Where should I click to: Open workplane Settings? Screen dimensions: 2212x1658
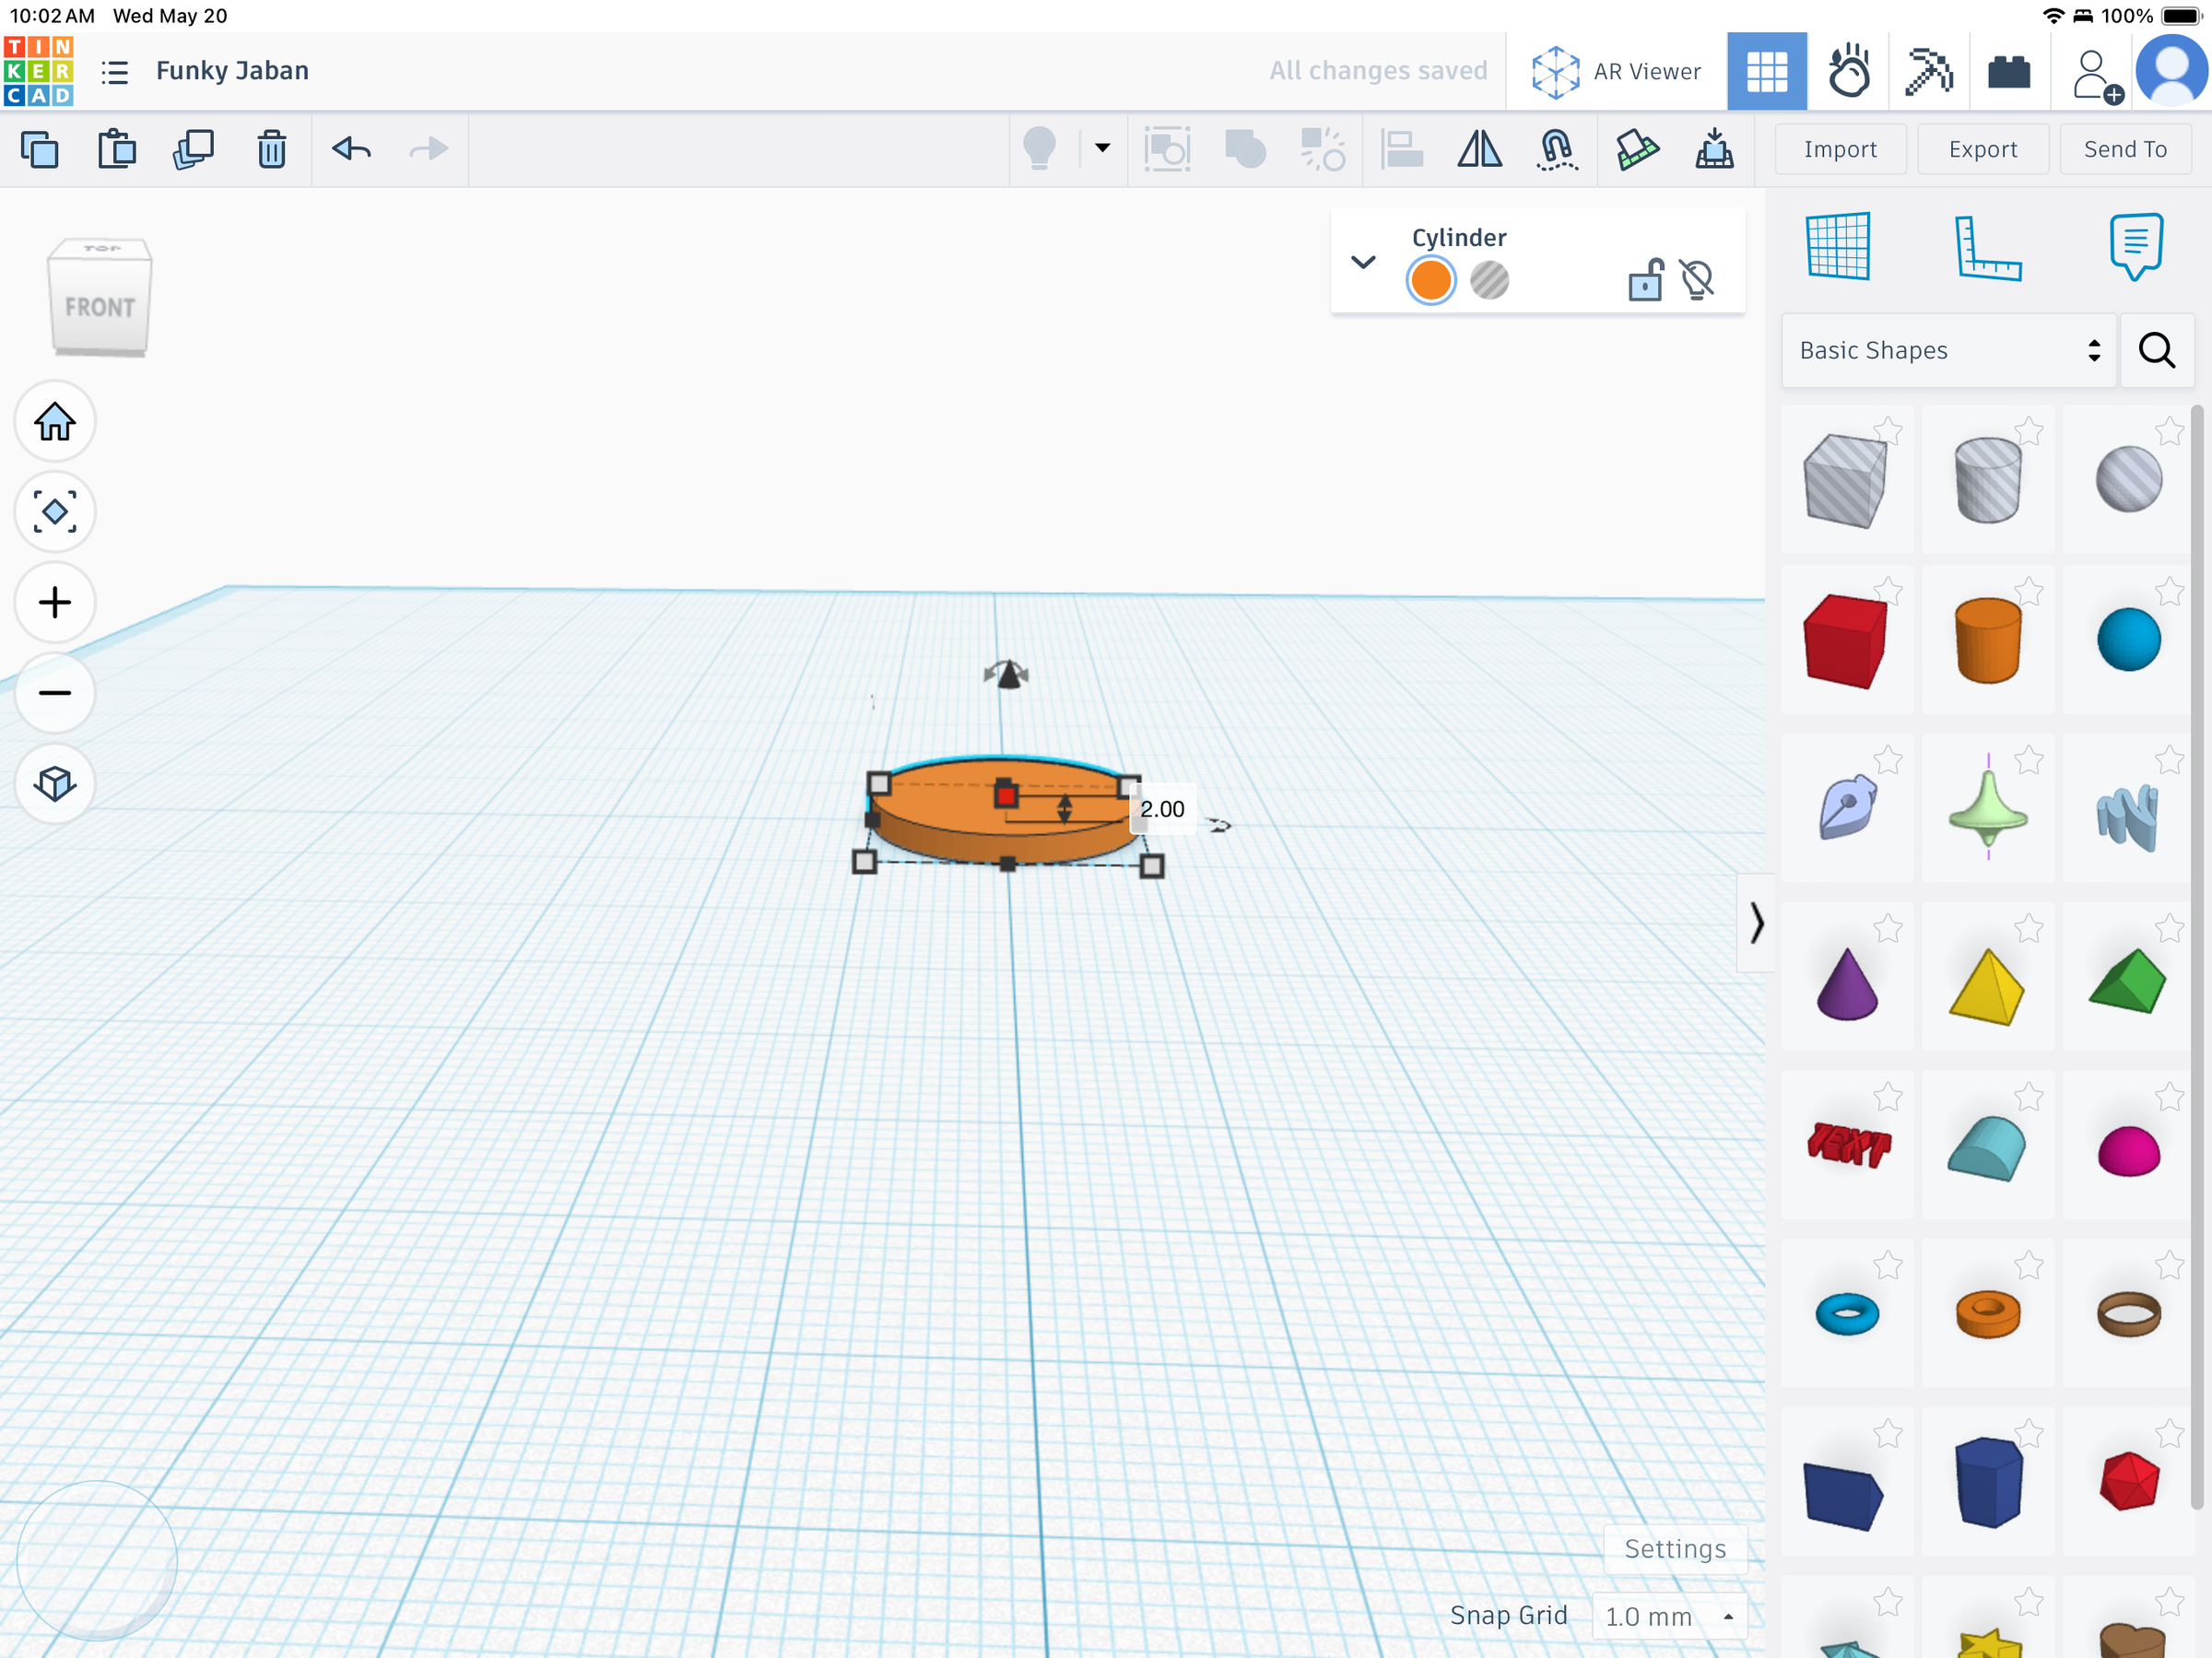(1675, 1549)
